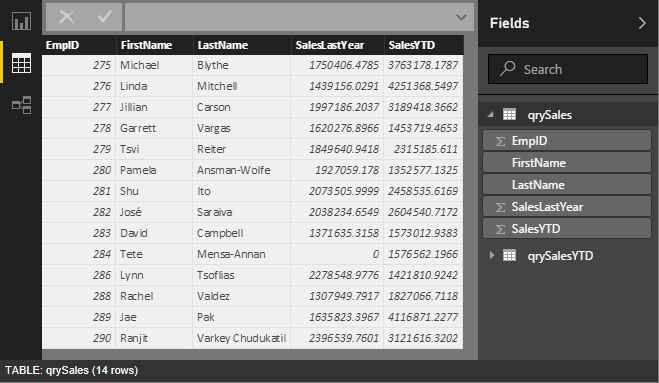Viewport: 659px width, 383px height.
Task: Select the SalesYTD column header
Action: click(424, 45)
